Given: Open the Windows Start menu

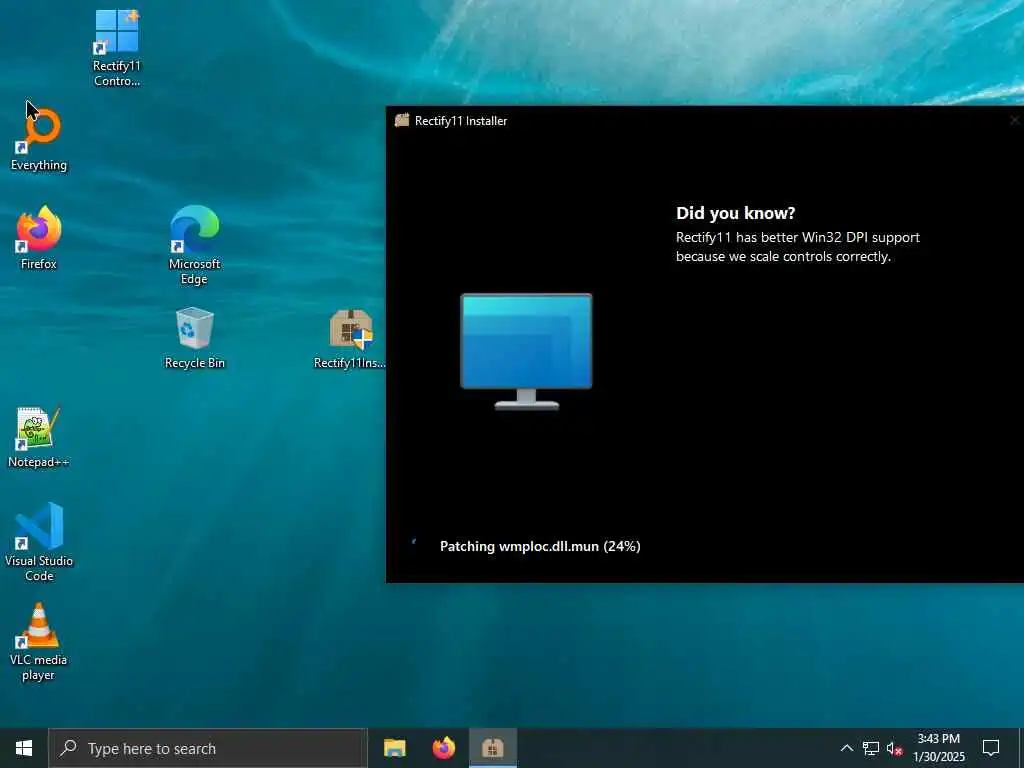Looking at the screenshot, I should (x=24, y=748).
